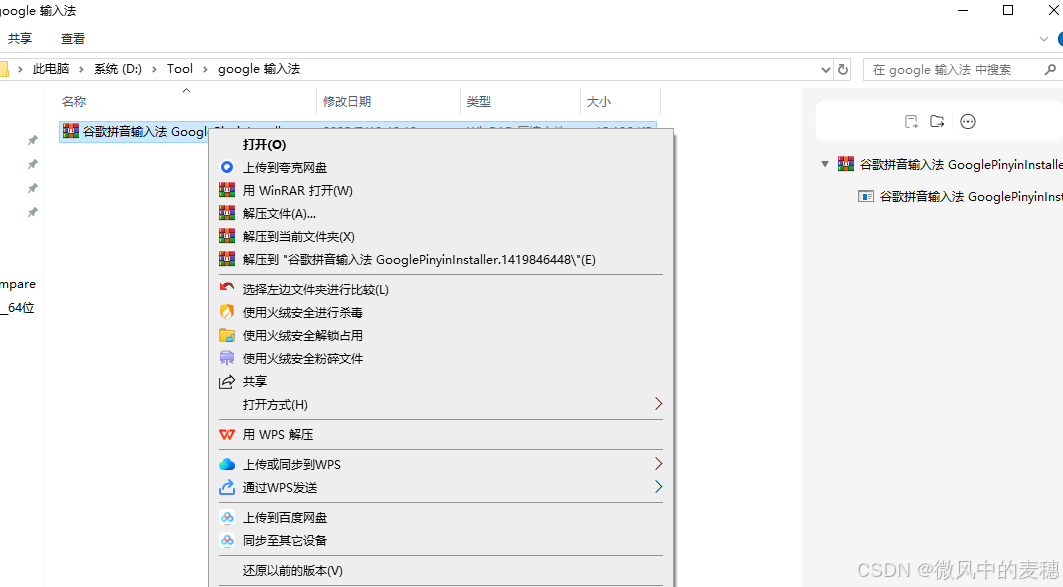Screen dimensions: 1063x587
Task: Select 解压到当前文件夹(X)
Action: coord(298,237)
